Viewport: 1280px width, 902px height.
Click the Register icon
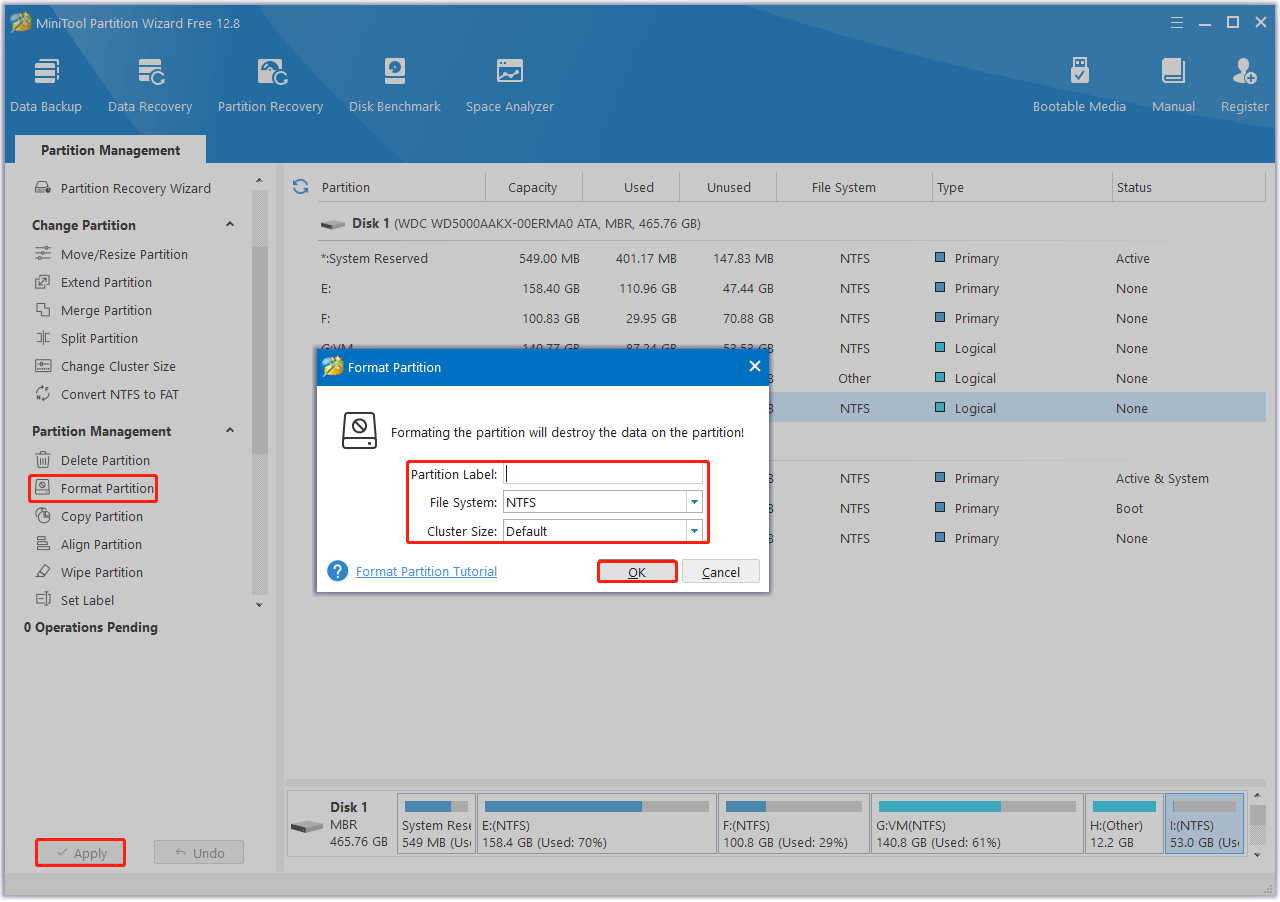click(1244, 85)
